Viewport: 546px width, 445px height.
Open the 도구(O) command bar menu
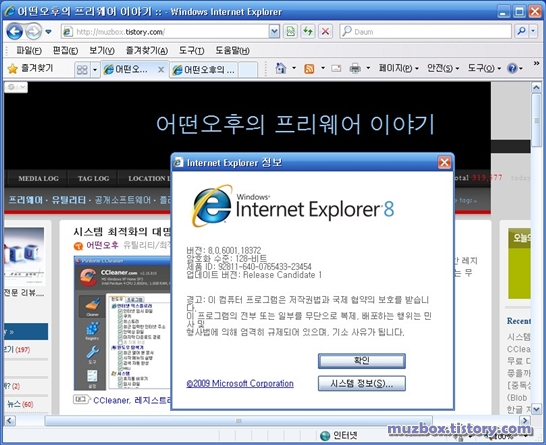coord(484,68)
